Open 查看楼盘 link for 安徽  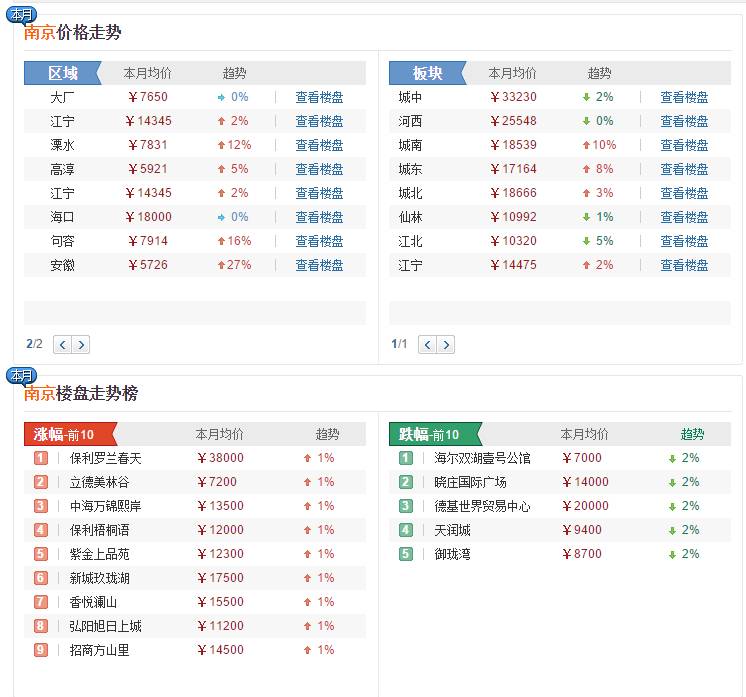pyautogui.click(x=319, y=265)
